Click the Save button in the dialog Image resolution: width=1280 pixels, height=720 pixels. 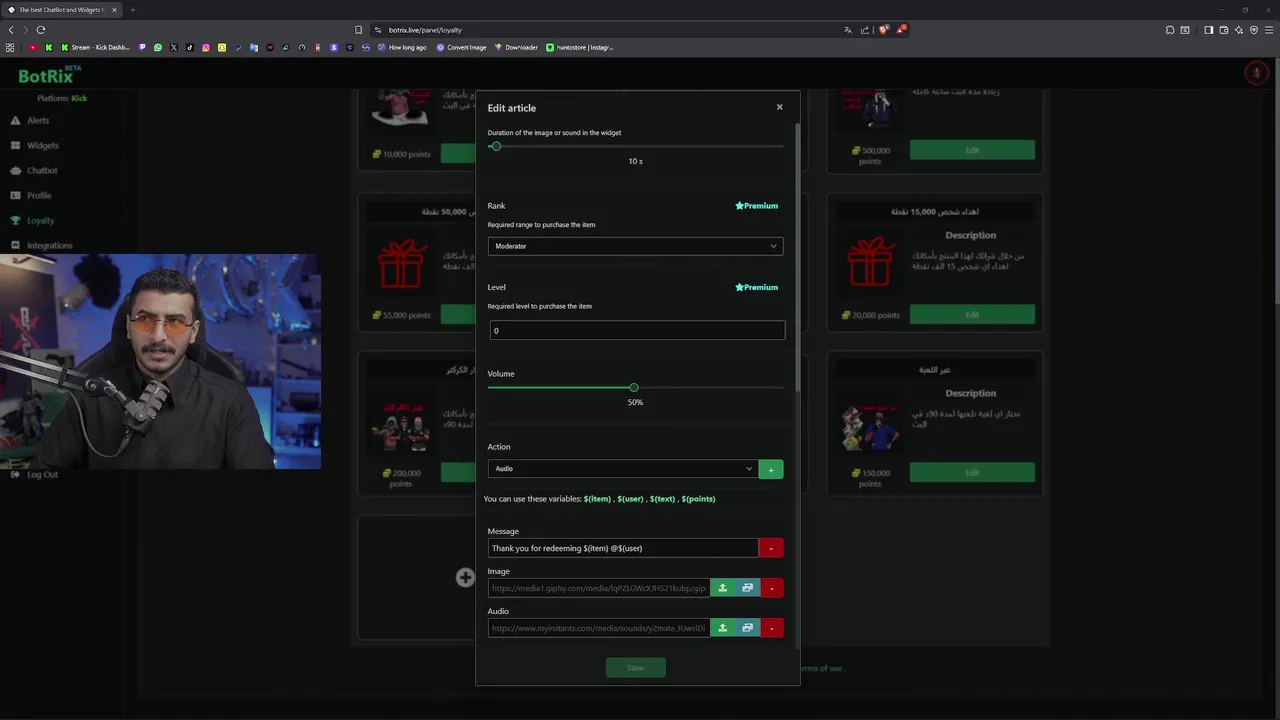635,668
